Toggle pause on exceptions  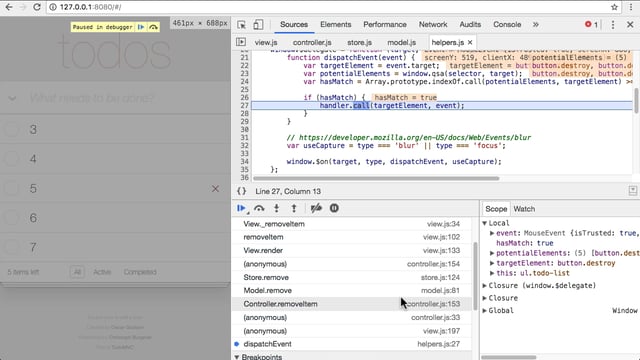(334, 208)
